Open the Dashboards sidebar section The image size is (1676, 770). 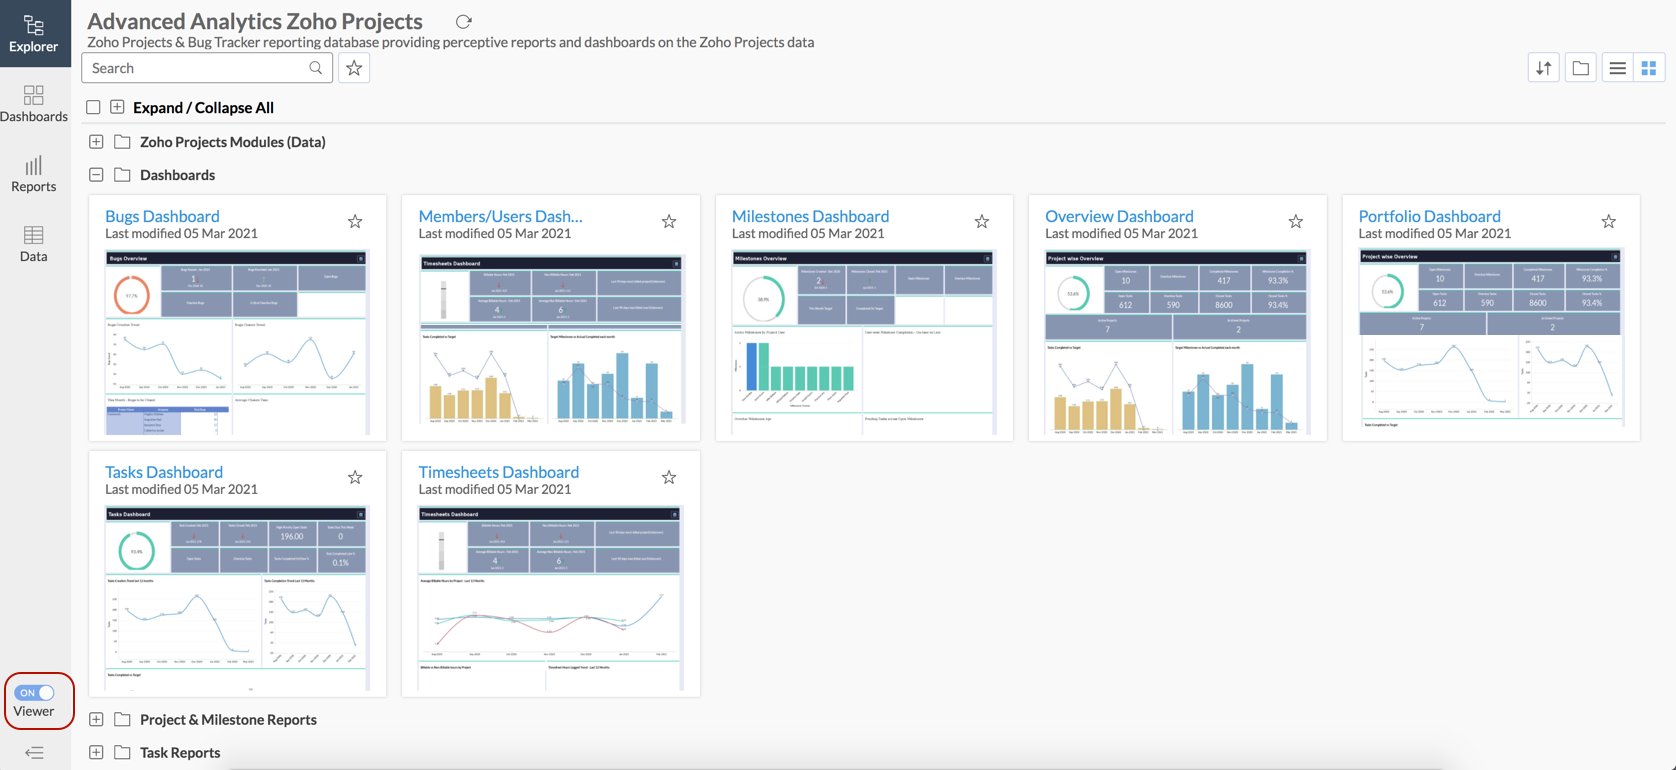coord(34,104)
